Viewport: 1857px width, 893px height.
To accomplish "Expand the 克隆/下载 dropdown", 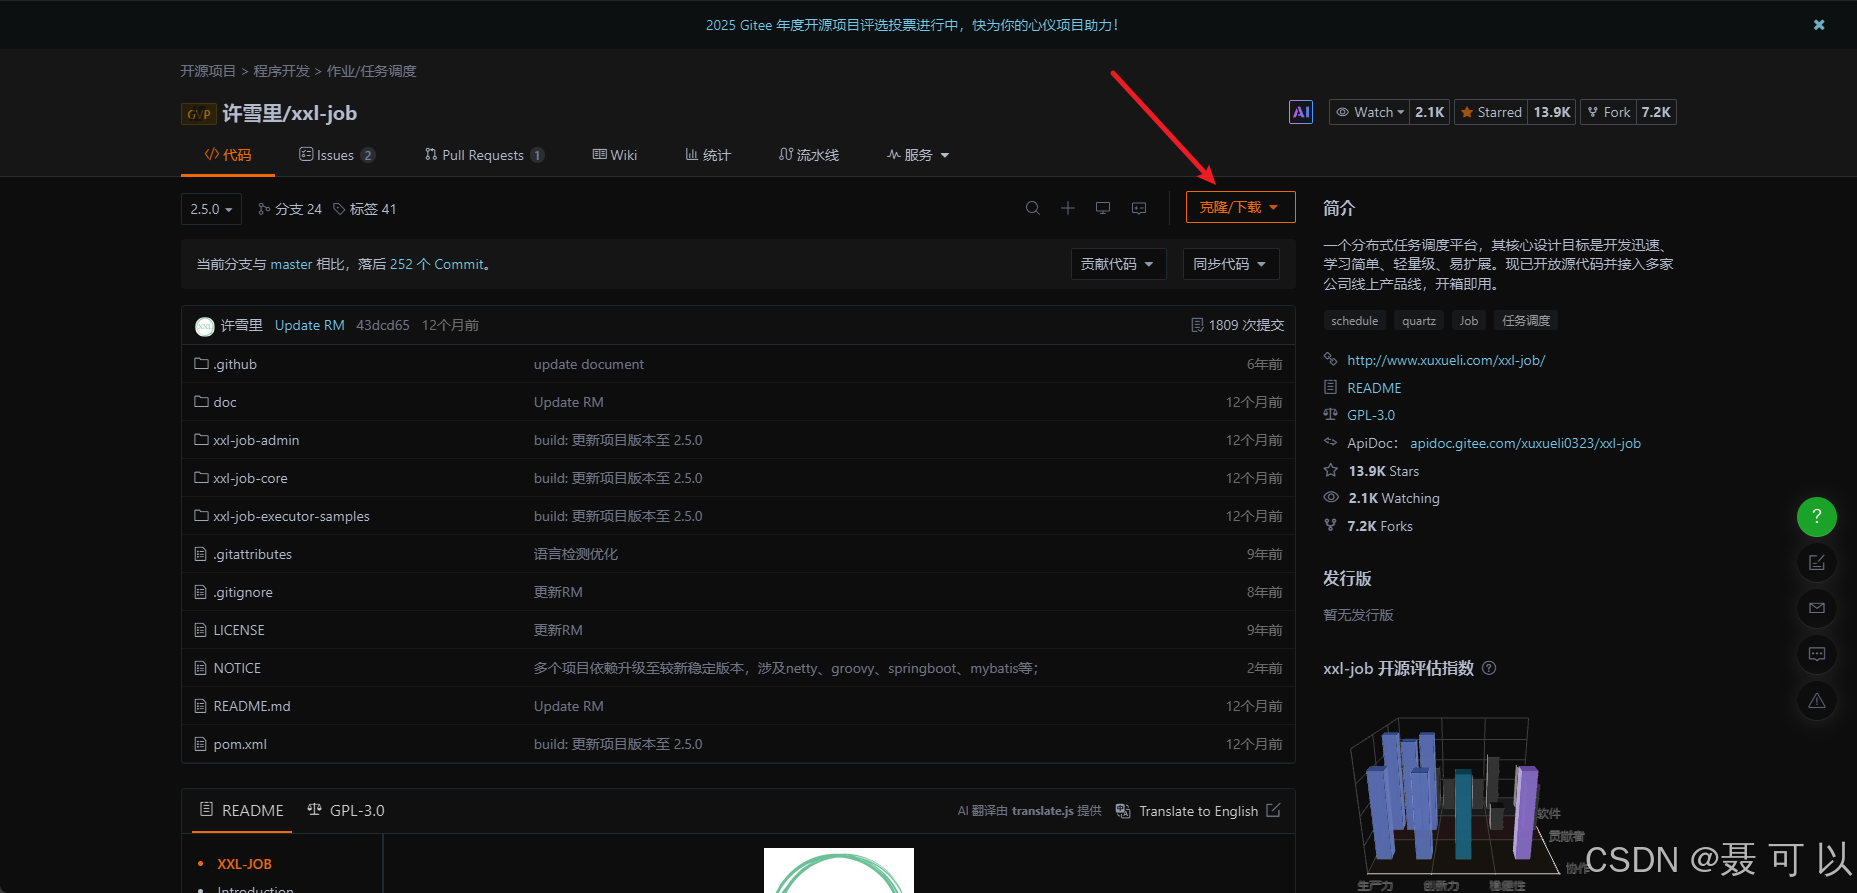I will 1240,207.
